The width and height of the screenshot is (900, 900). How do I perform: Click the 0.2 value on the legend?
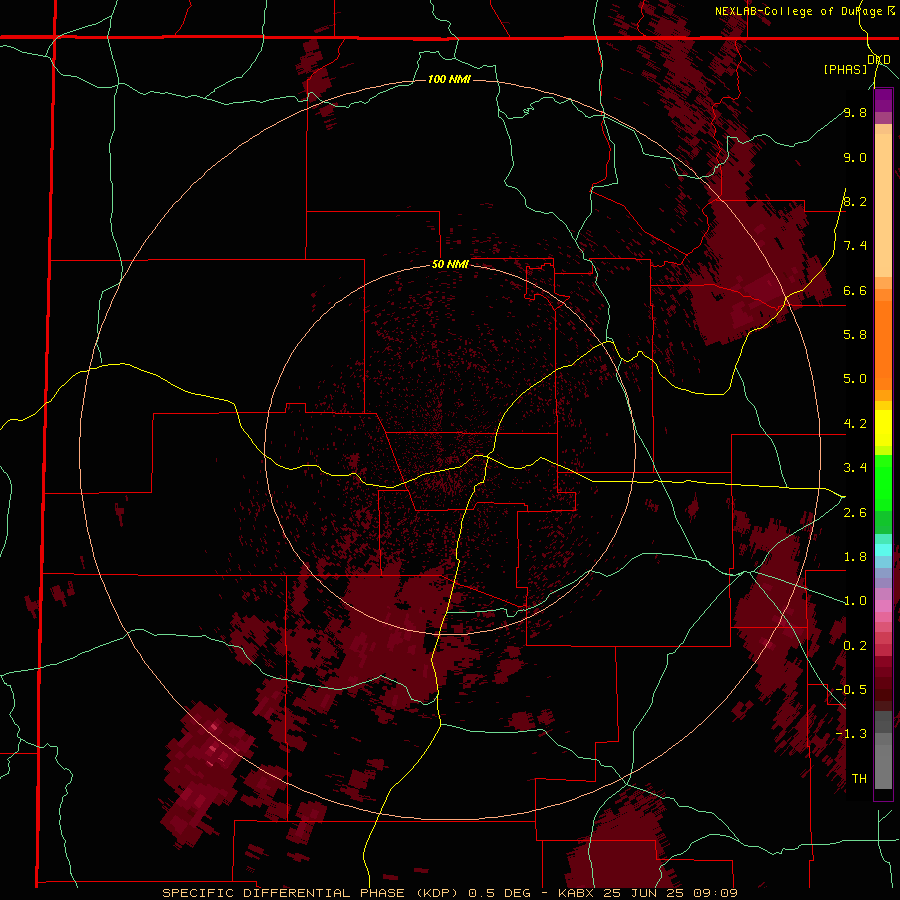pyautogui.click(x=855, y=646)
